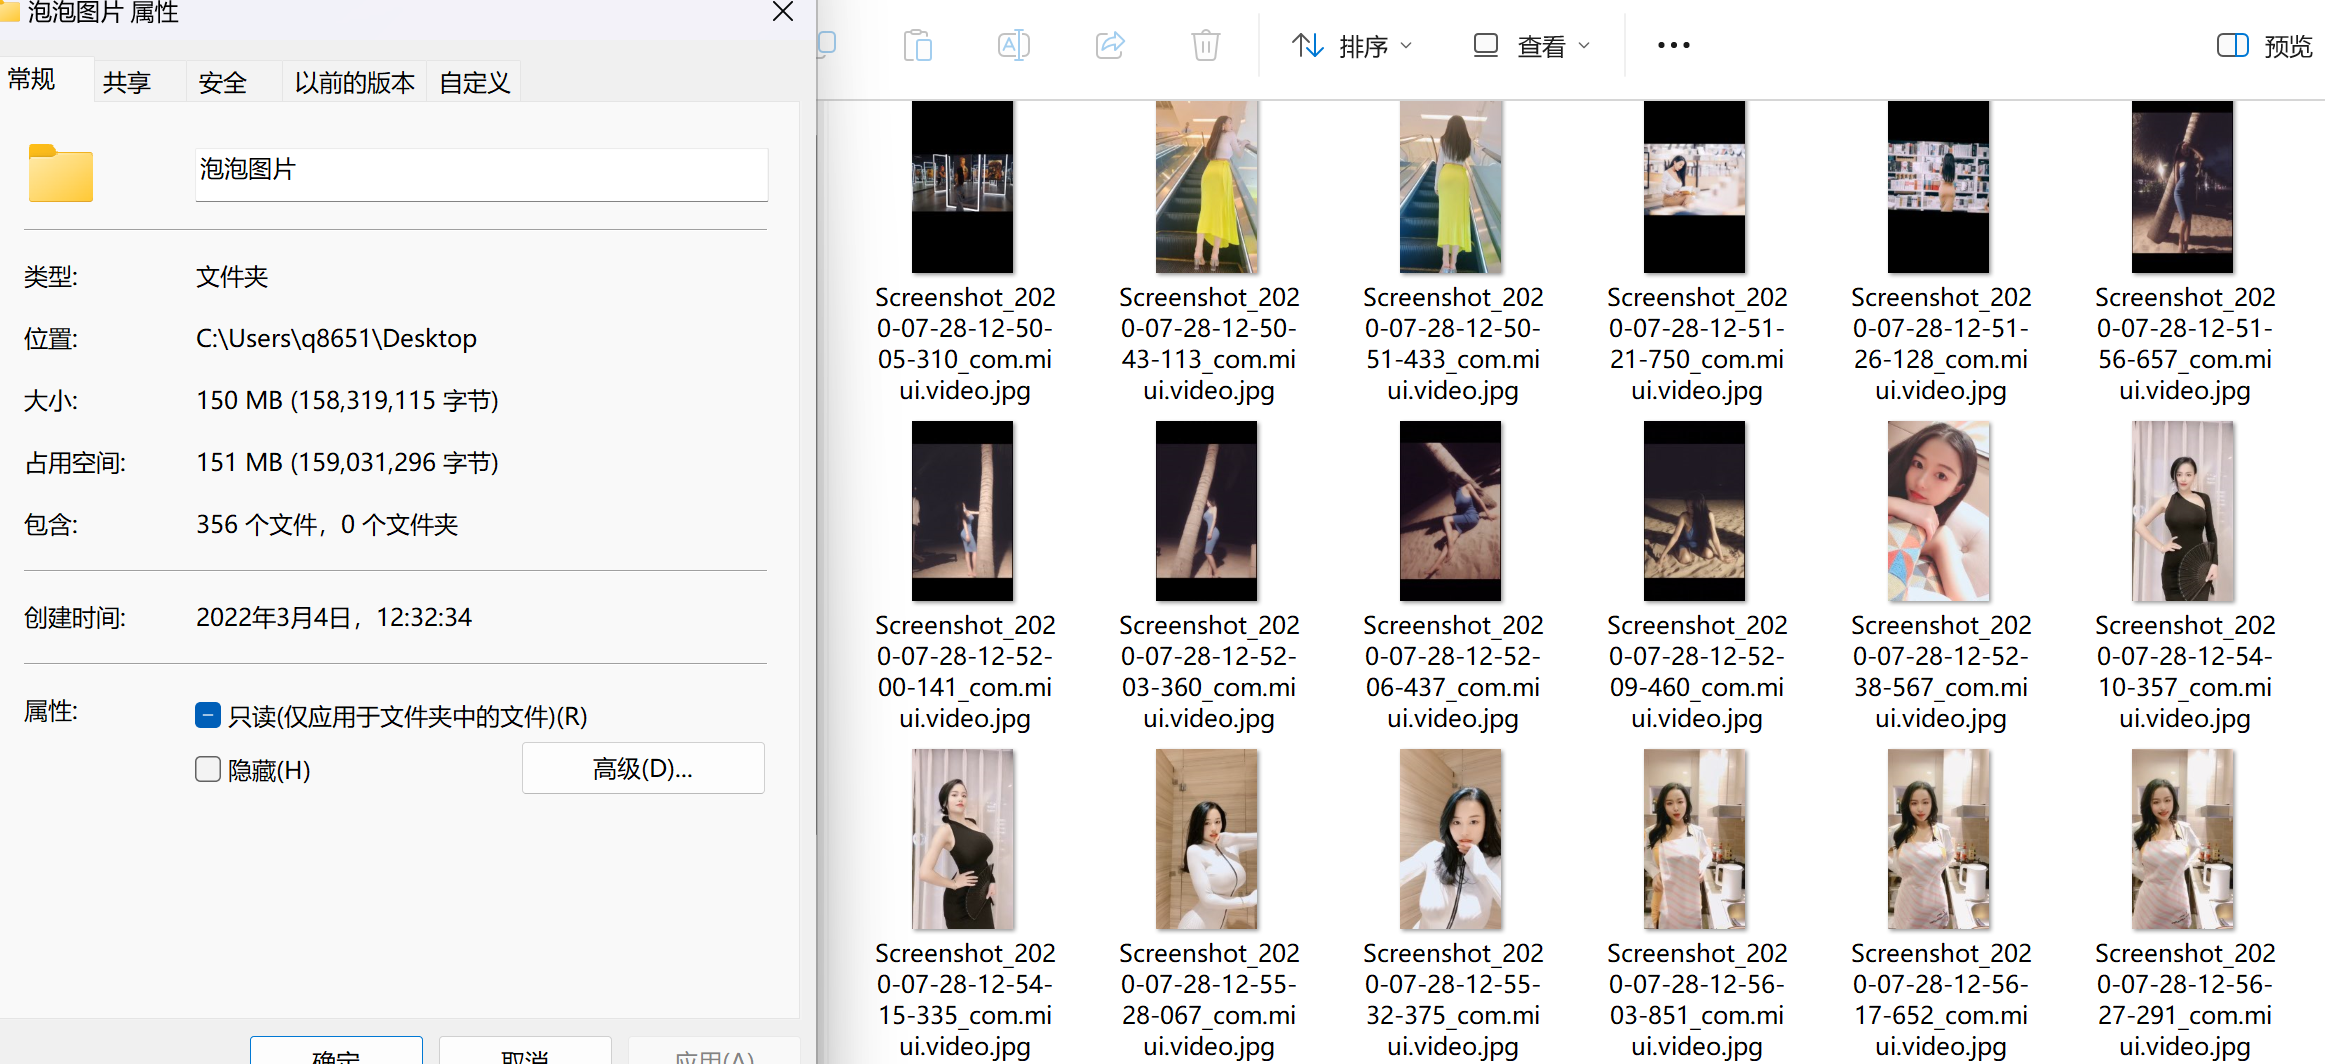Switch to the 共享 tab
This screenshot has height=1064, width=2325.
click(x=127, y=82)
